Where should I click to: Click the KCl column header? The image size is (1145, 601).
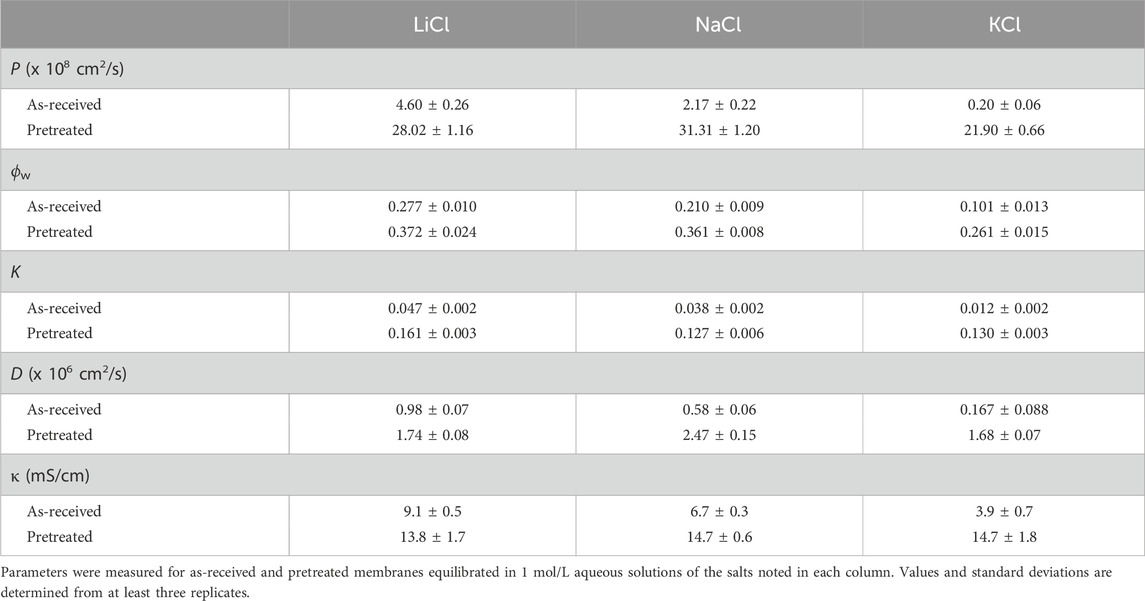[x=1003, y=24]
